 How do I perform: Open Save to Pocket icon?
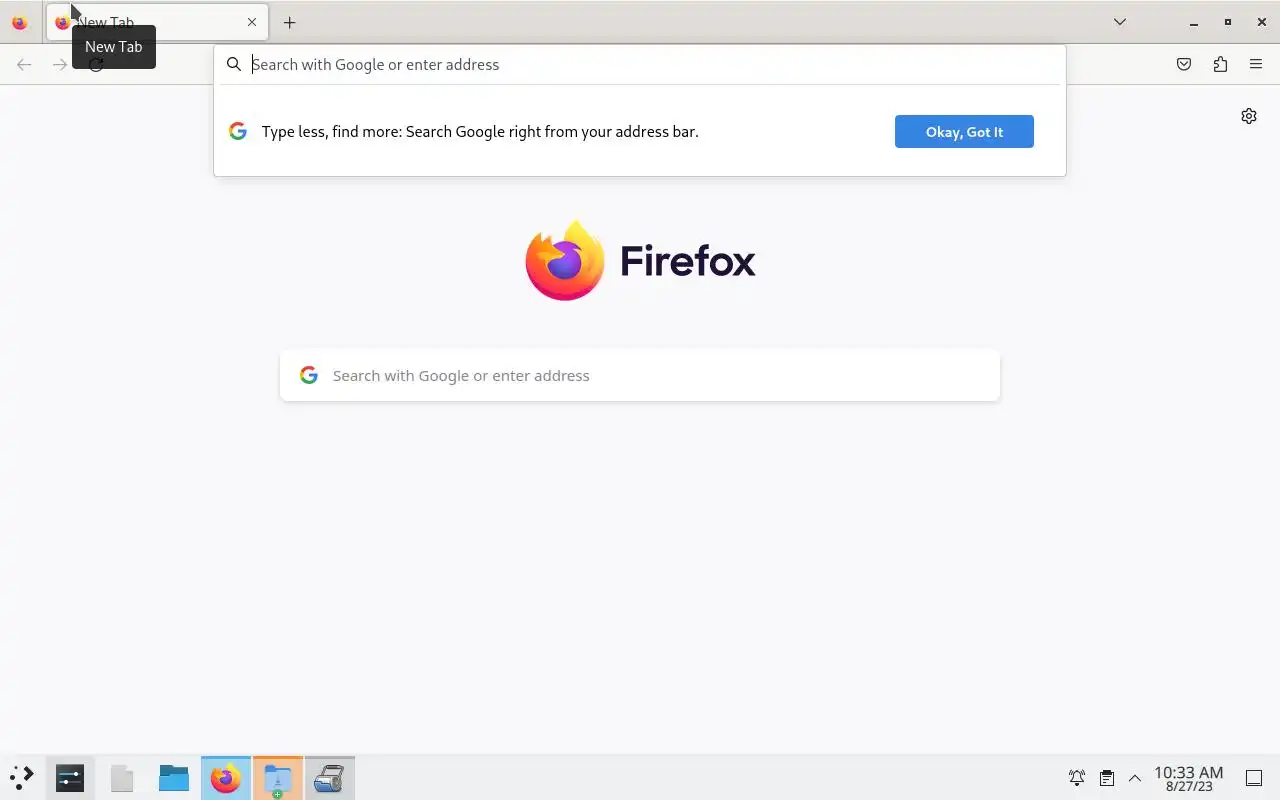tap(1184, 64)
